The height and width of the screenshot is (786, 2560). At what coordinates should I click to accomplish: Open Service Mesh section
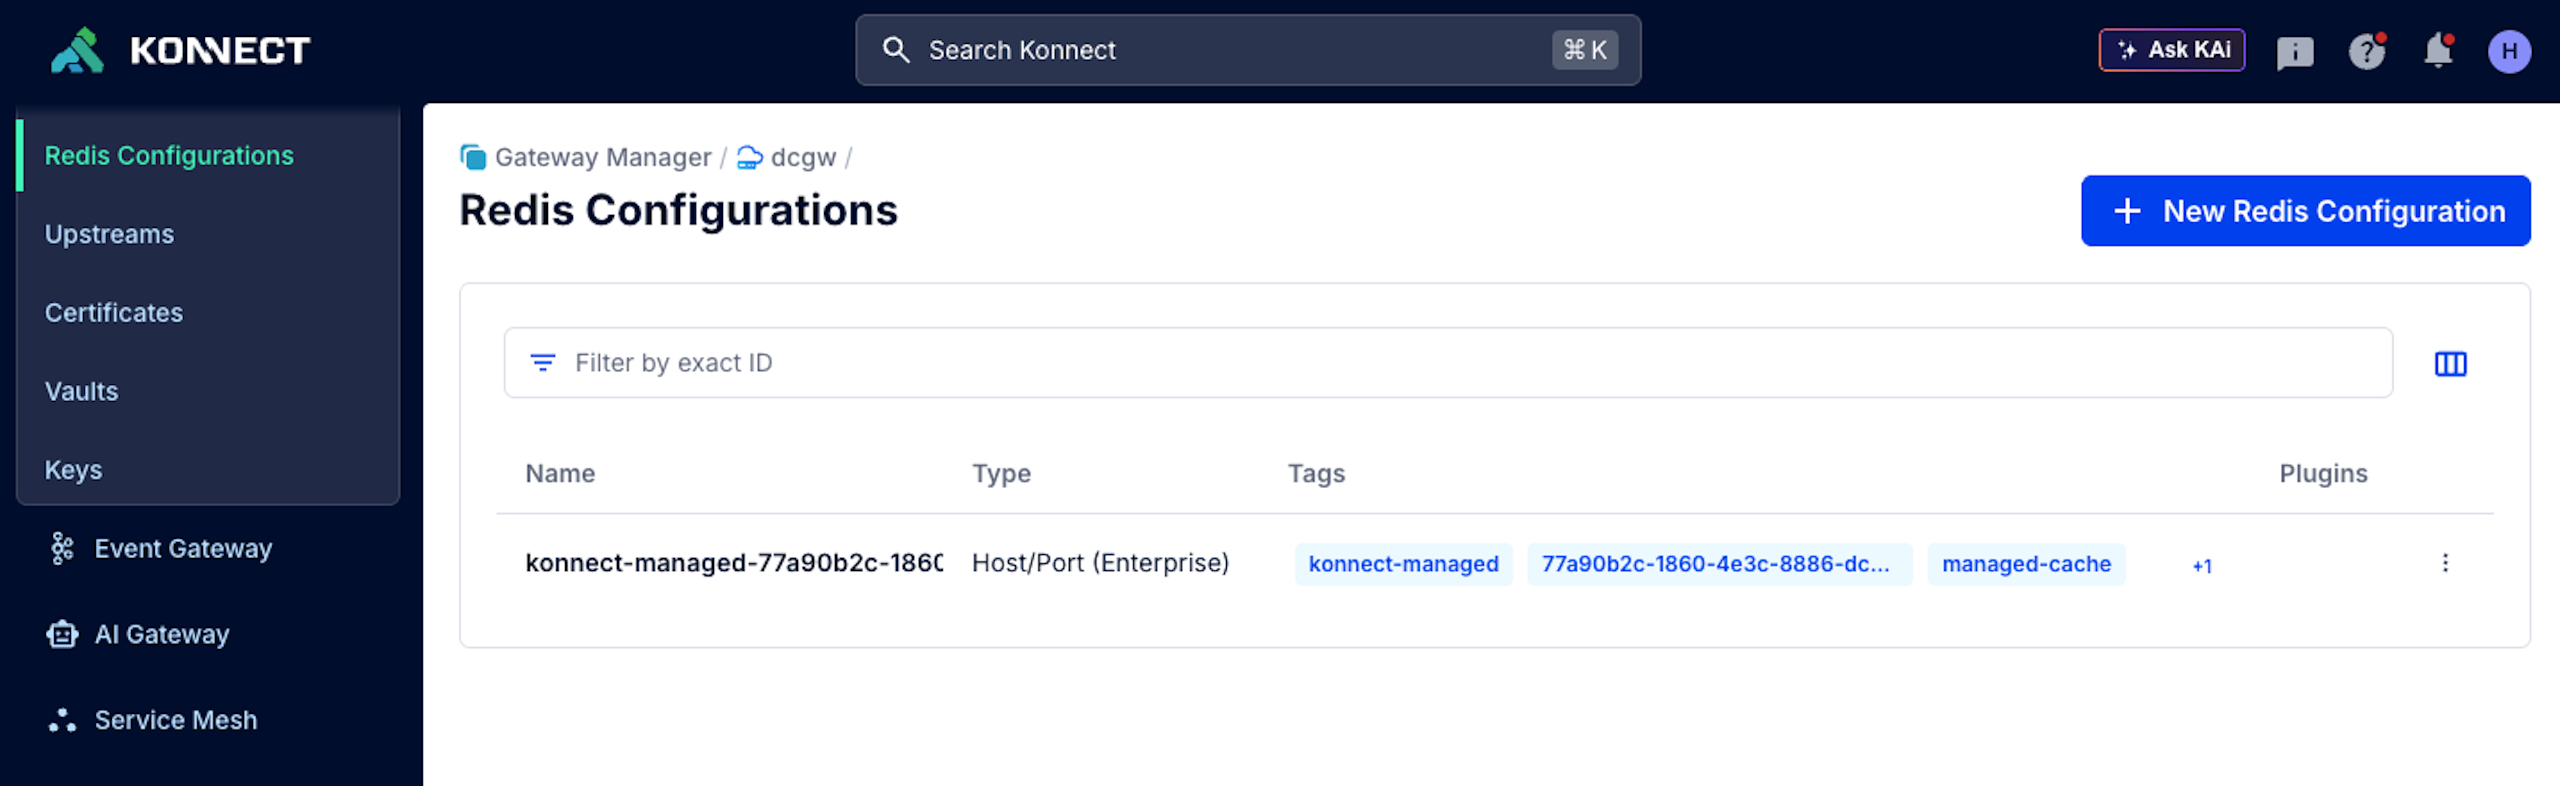tap(175, 720)
